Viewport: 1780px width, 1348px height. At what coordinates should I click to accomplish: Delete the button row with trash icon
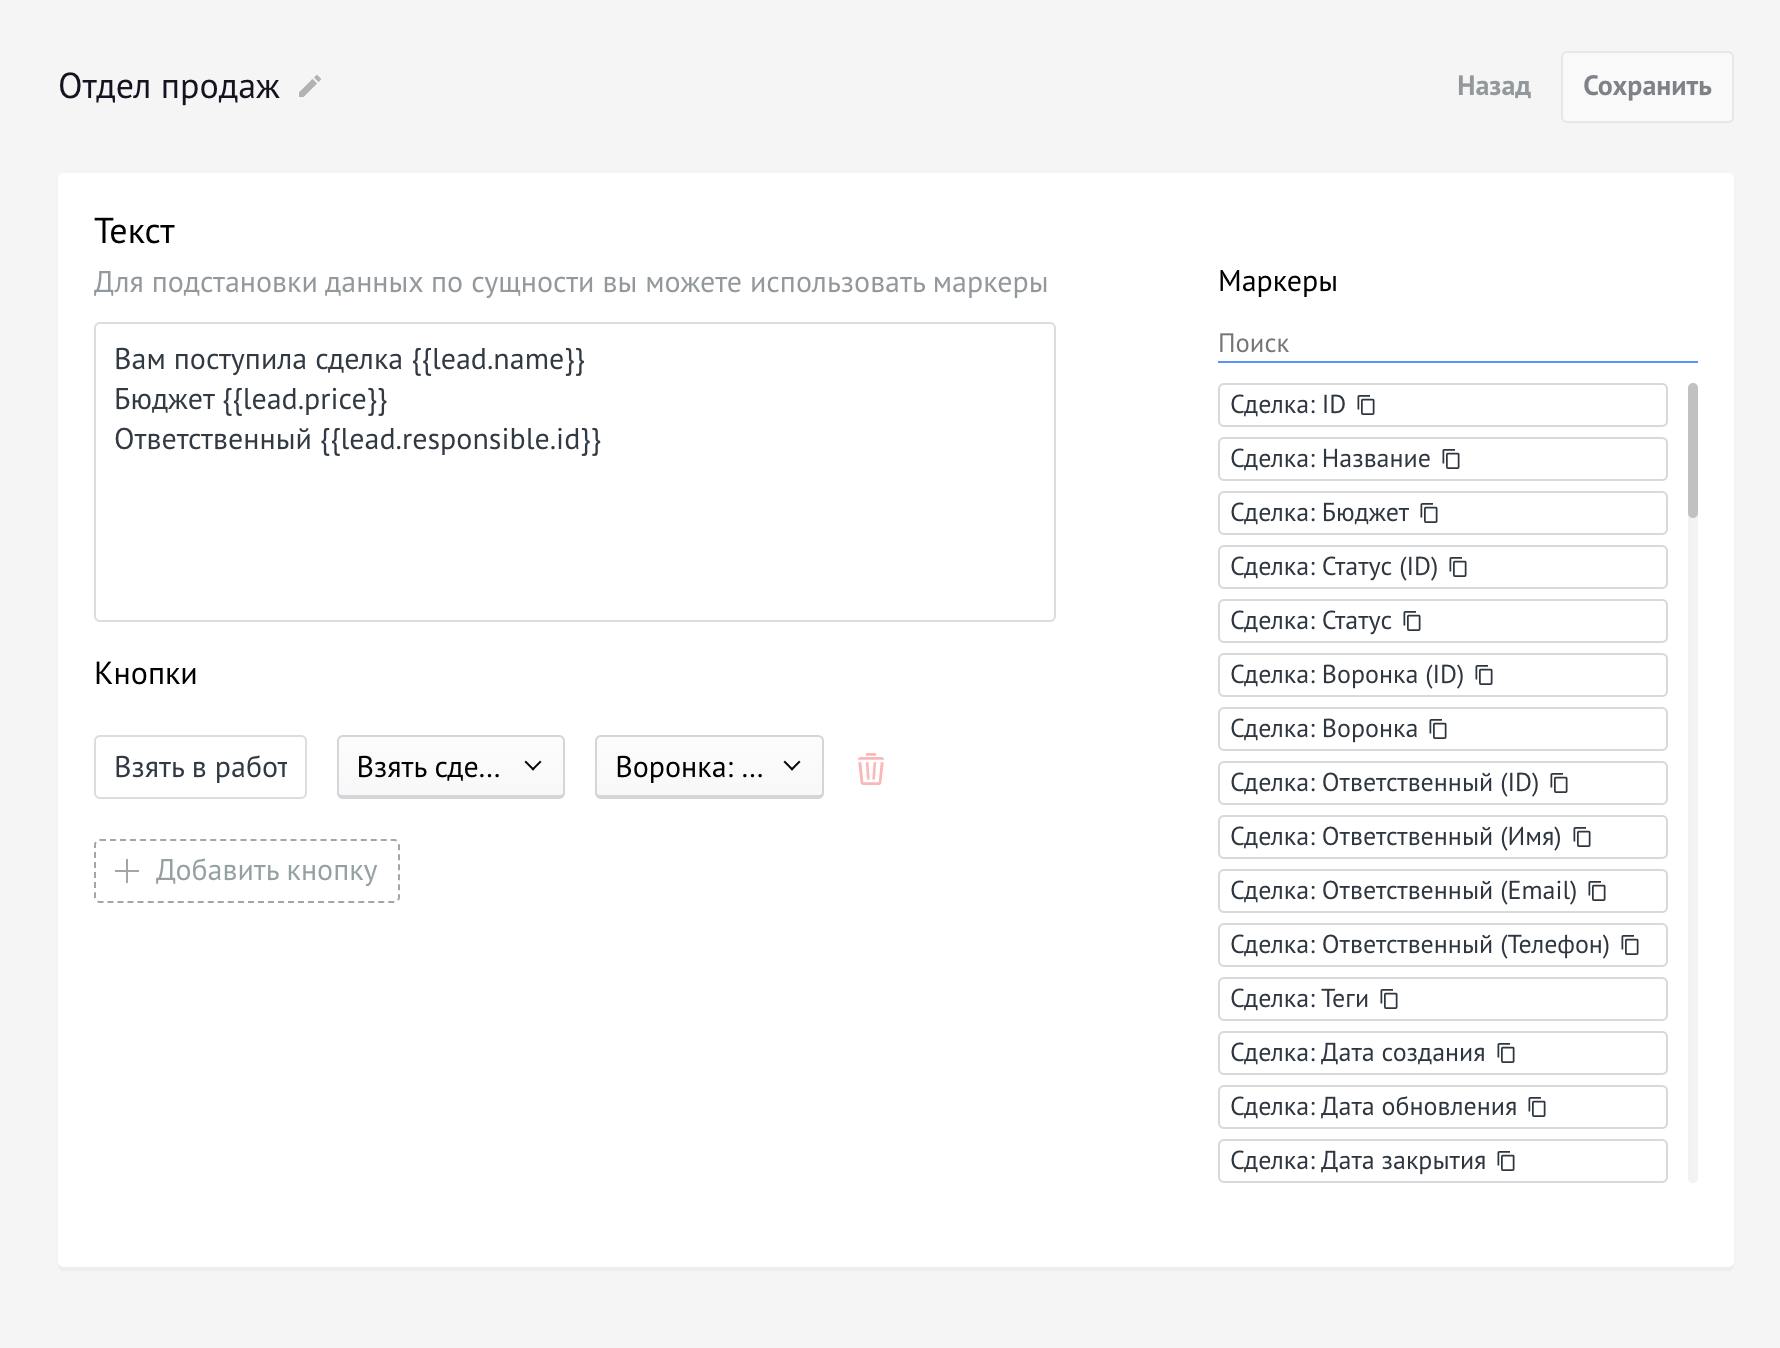tap(871, 768)
